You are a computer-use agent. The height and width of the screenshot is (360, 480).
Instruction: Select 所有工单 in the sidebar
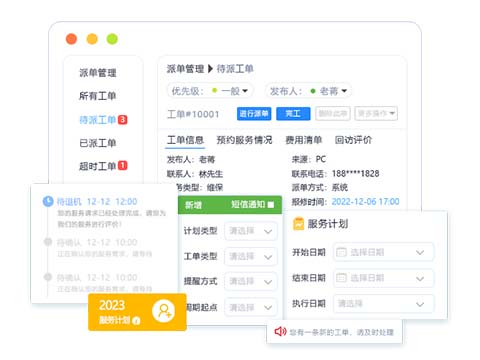pyautogui.click(x=98, y=96)
